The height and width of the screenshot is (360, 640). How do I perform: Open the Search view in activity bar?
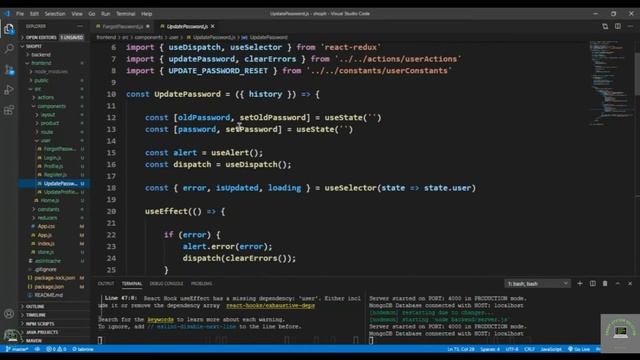[x=9, y=49]
